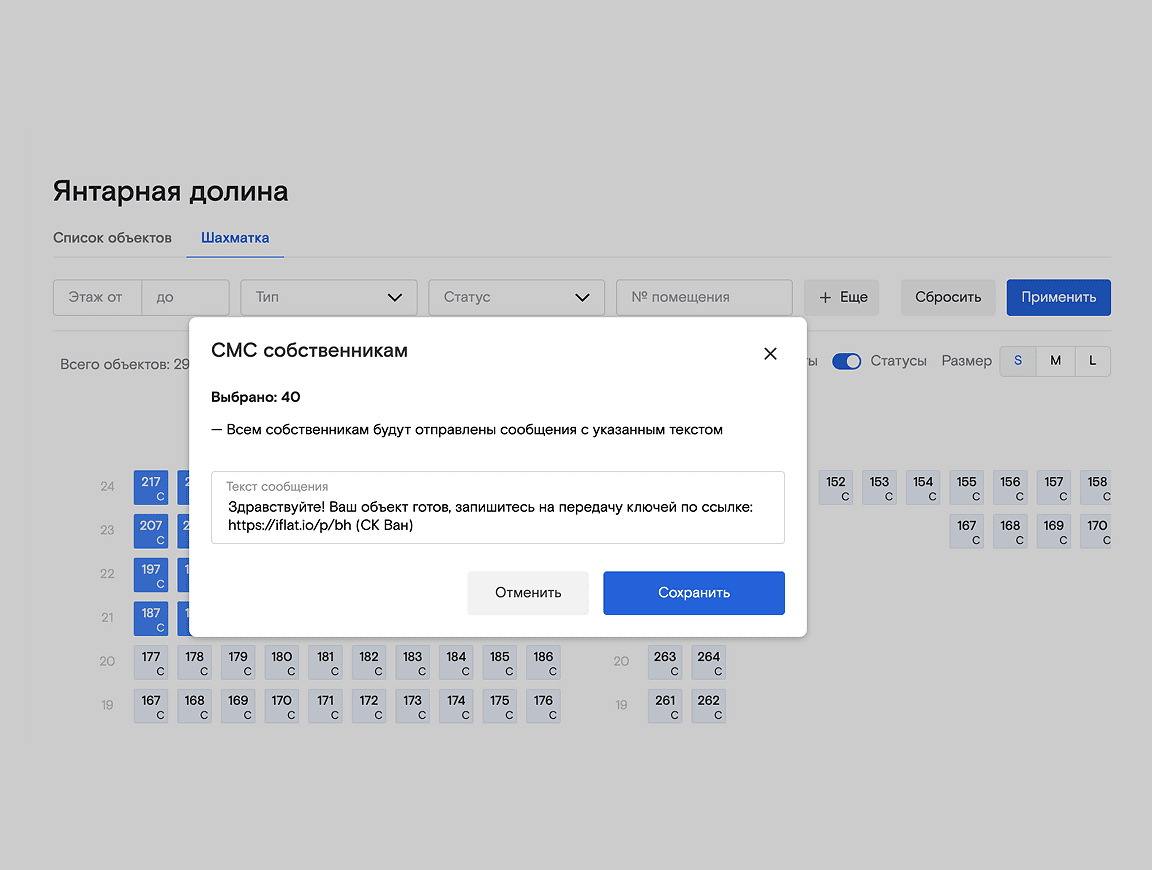
Task: Focus the № помещения search field
Action: click(x=704, y=297)
